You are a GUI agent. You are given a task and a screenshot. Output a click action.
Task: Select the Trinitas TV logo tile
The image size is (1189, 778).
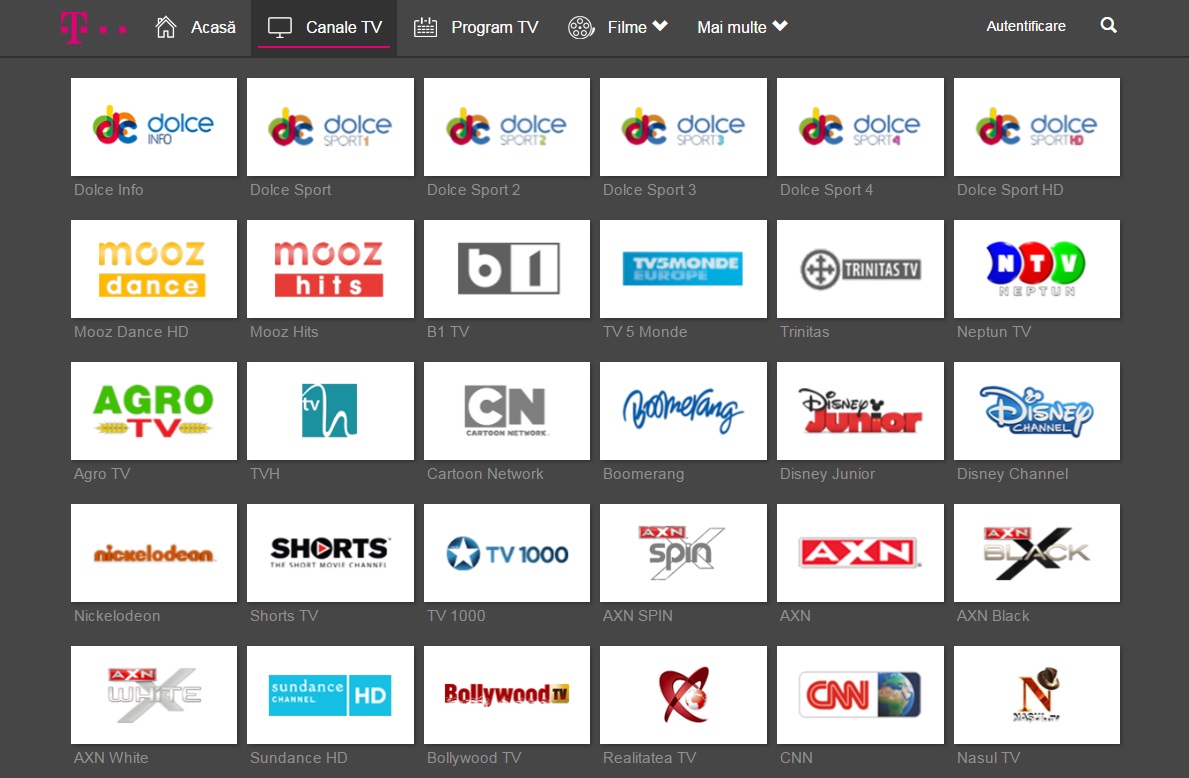coord(860,268)
